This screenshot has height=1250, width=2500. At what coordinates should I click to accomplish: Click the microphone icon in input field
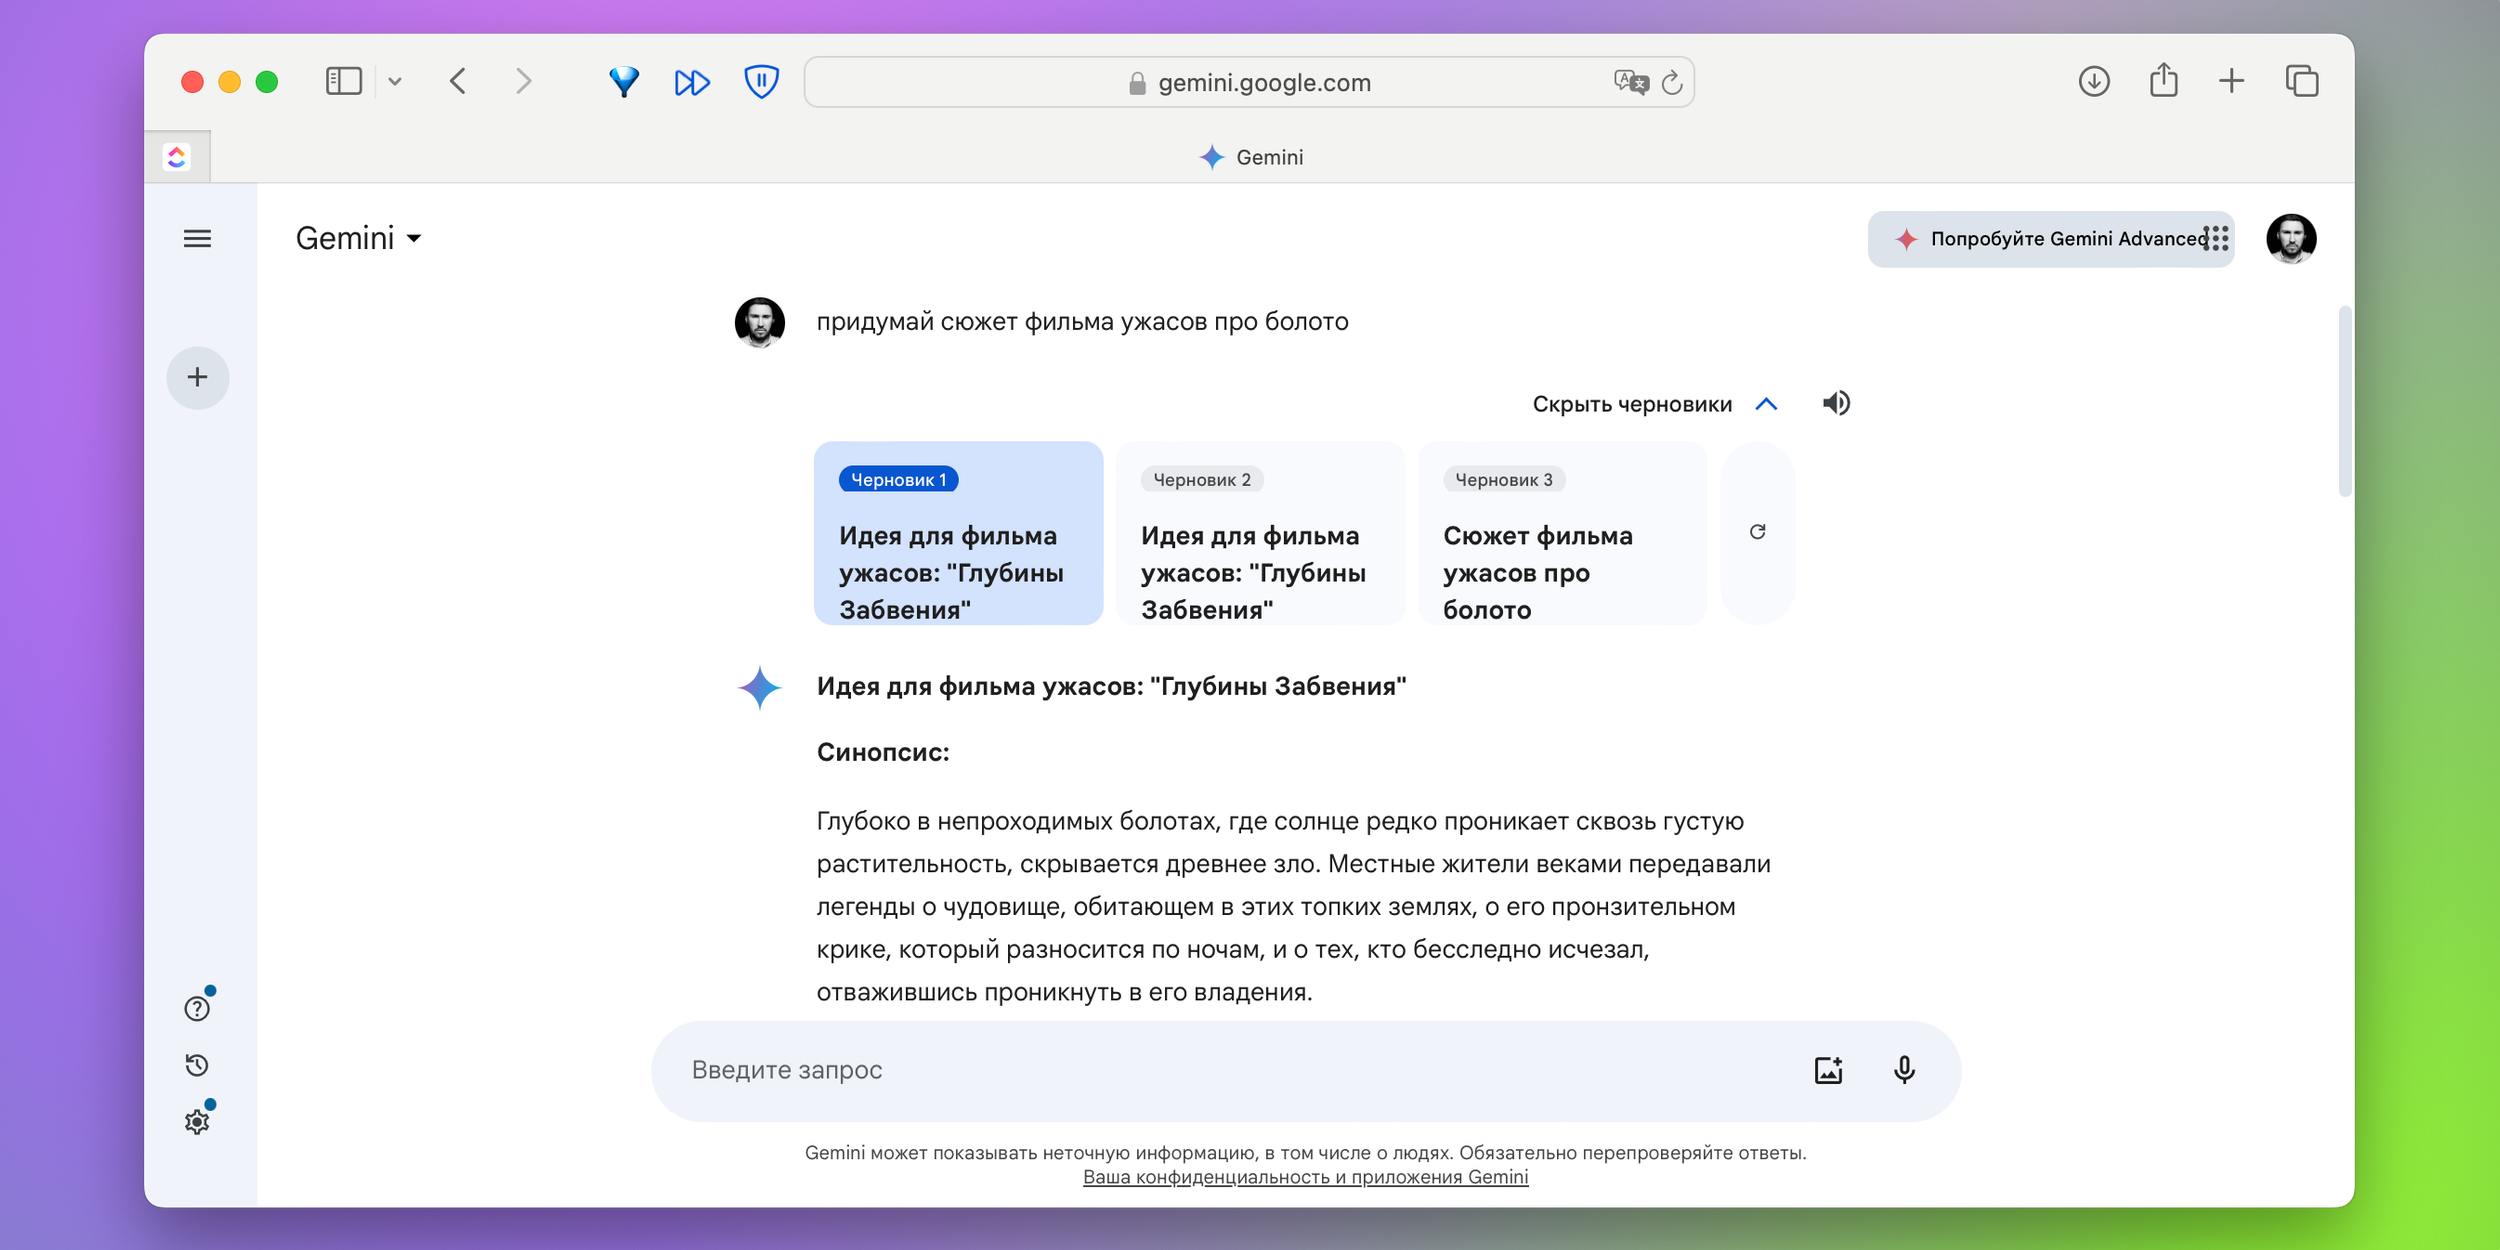[x=1902, y=1068]
